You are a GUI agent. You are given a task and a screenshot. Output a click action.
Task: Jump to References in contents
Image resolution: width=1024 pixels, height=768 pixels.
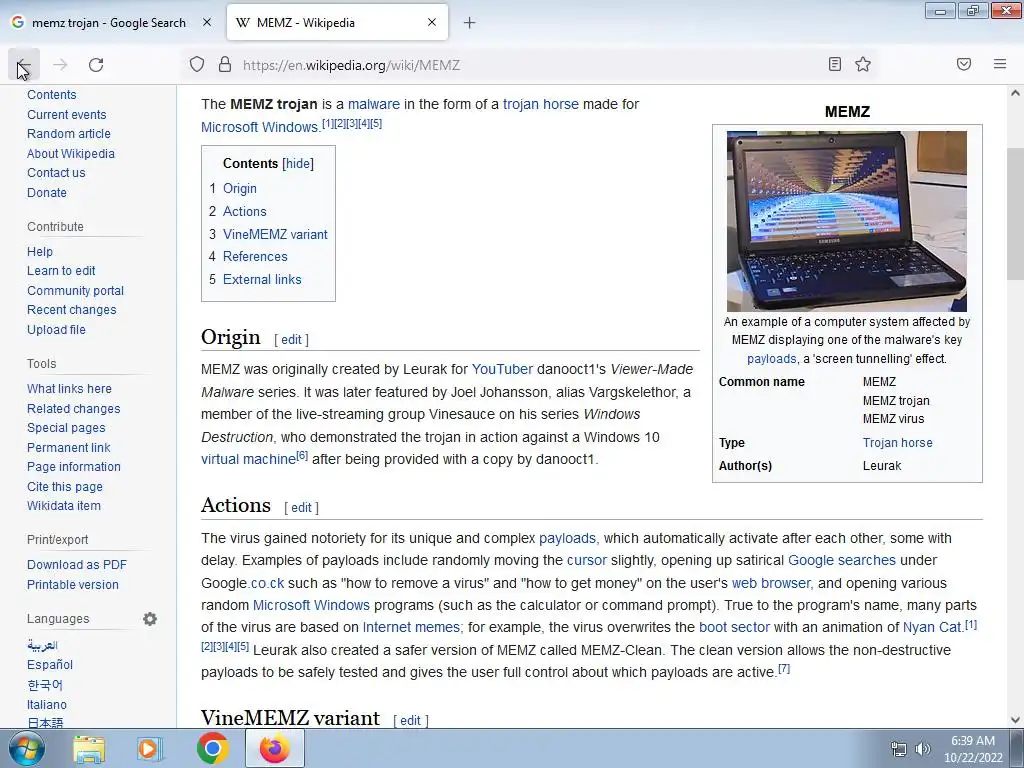[x=255, y=256]
